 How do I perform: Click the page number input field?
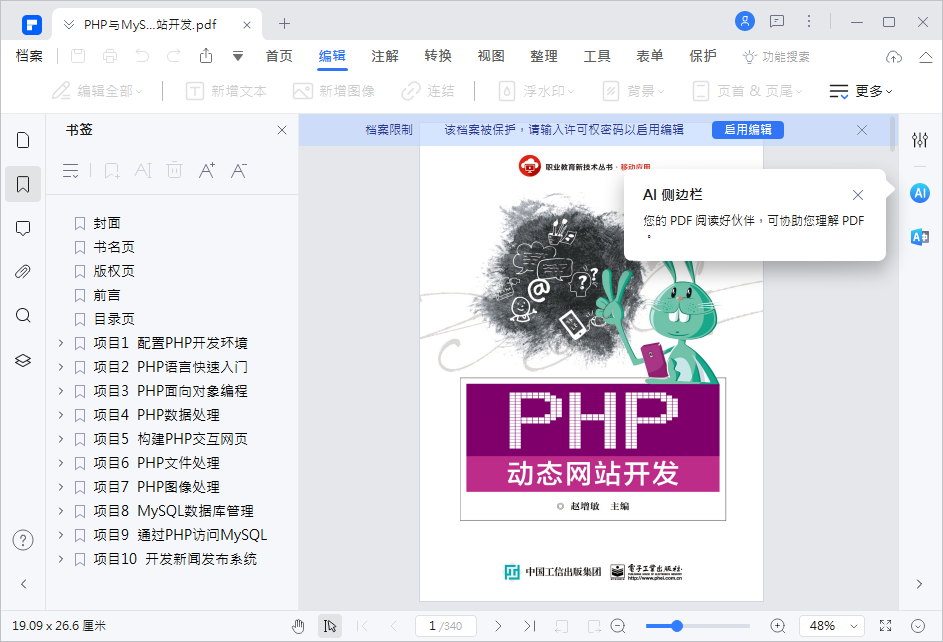click(x=446, y=626)
